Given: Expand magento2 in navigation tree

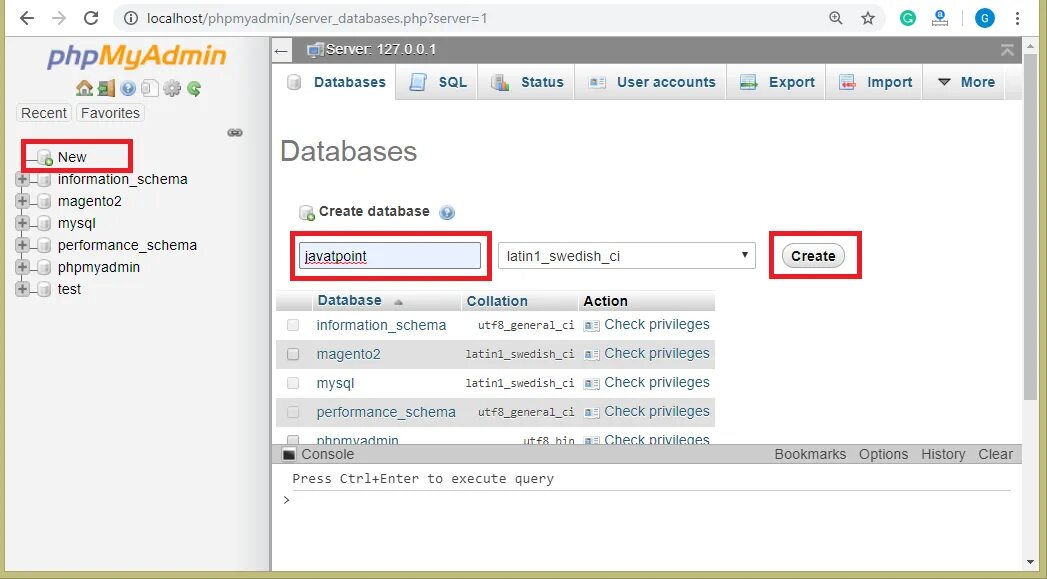Looking at the screenshot, I should tap(22, 201).
